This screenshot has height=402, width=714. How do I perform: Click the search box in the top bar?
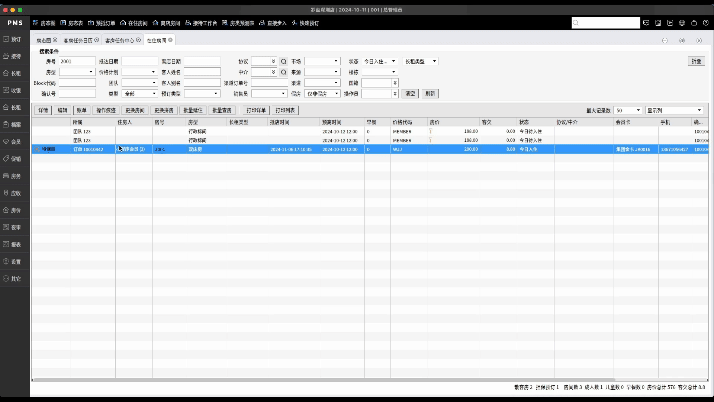point(606,23)
